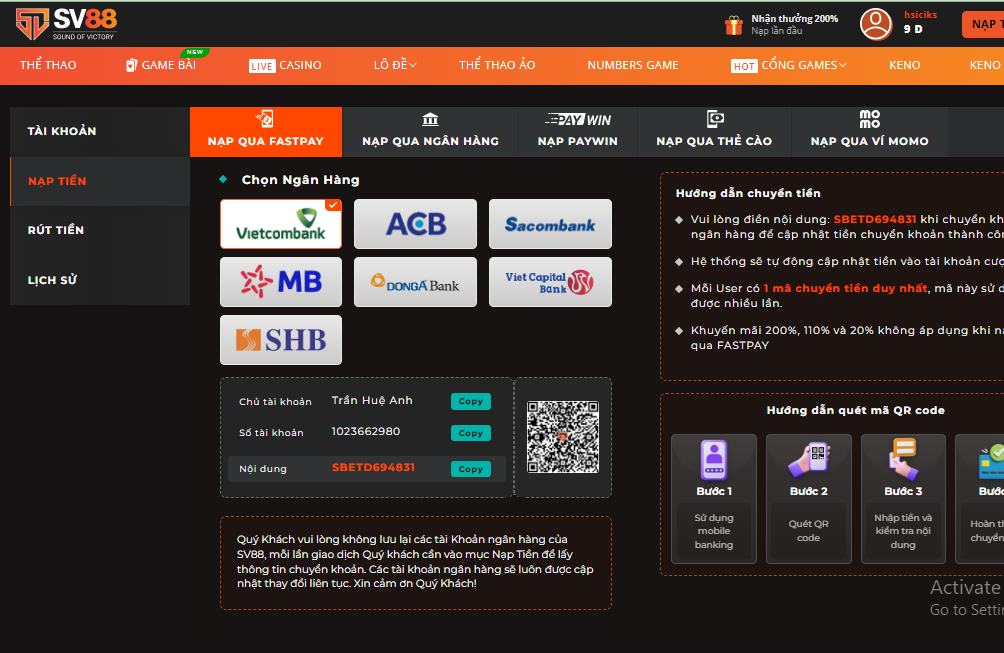Copy the Nội dung transfer code
Viewport: 1004px width, 653px height.
pos(471,469)
